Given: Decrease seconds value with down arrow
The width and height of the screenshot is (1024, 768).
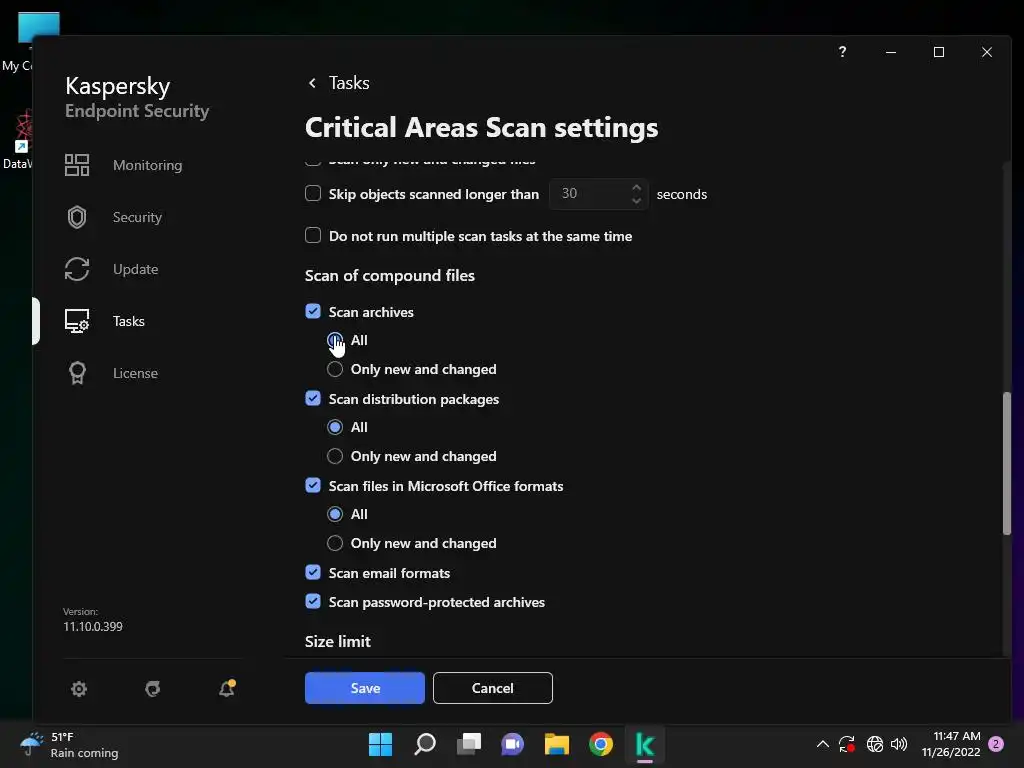Looking at the screenshot, I should coord(636,200).
